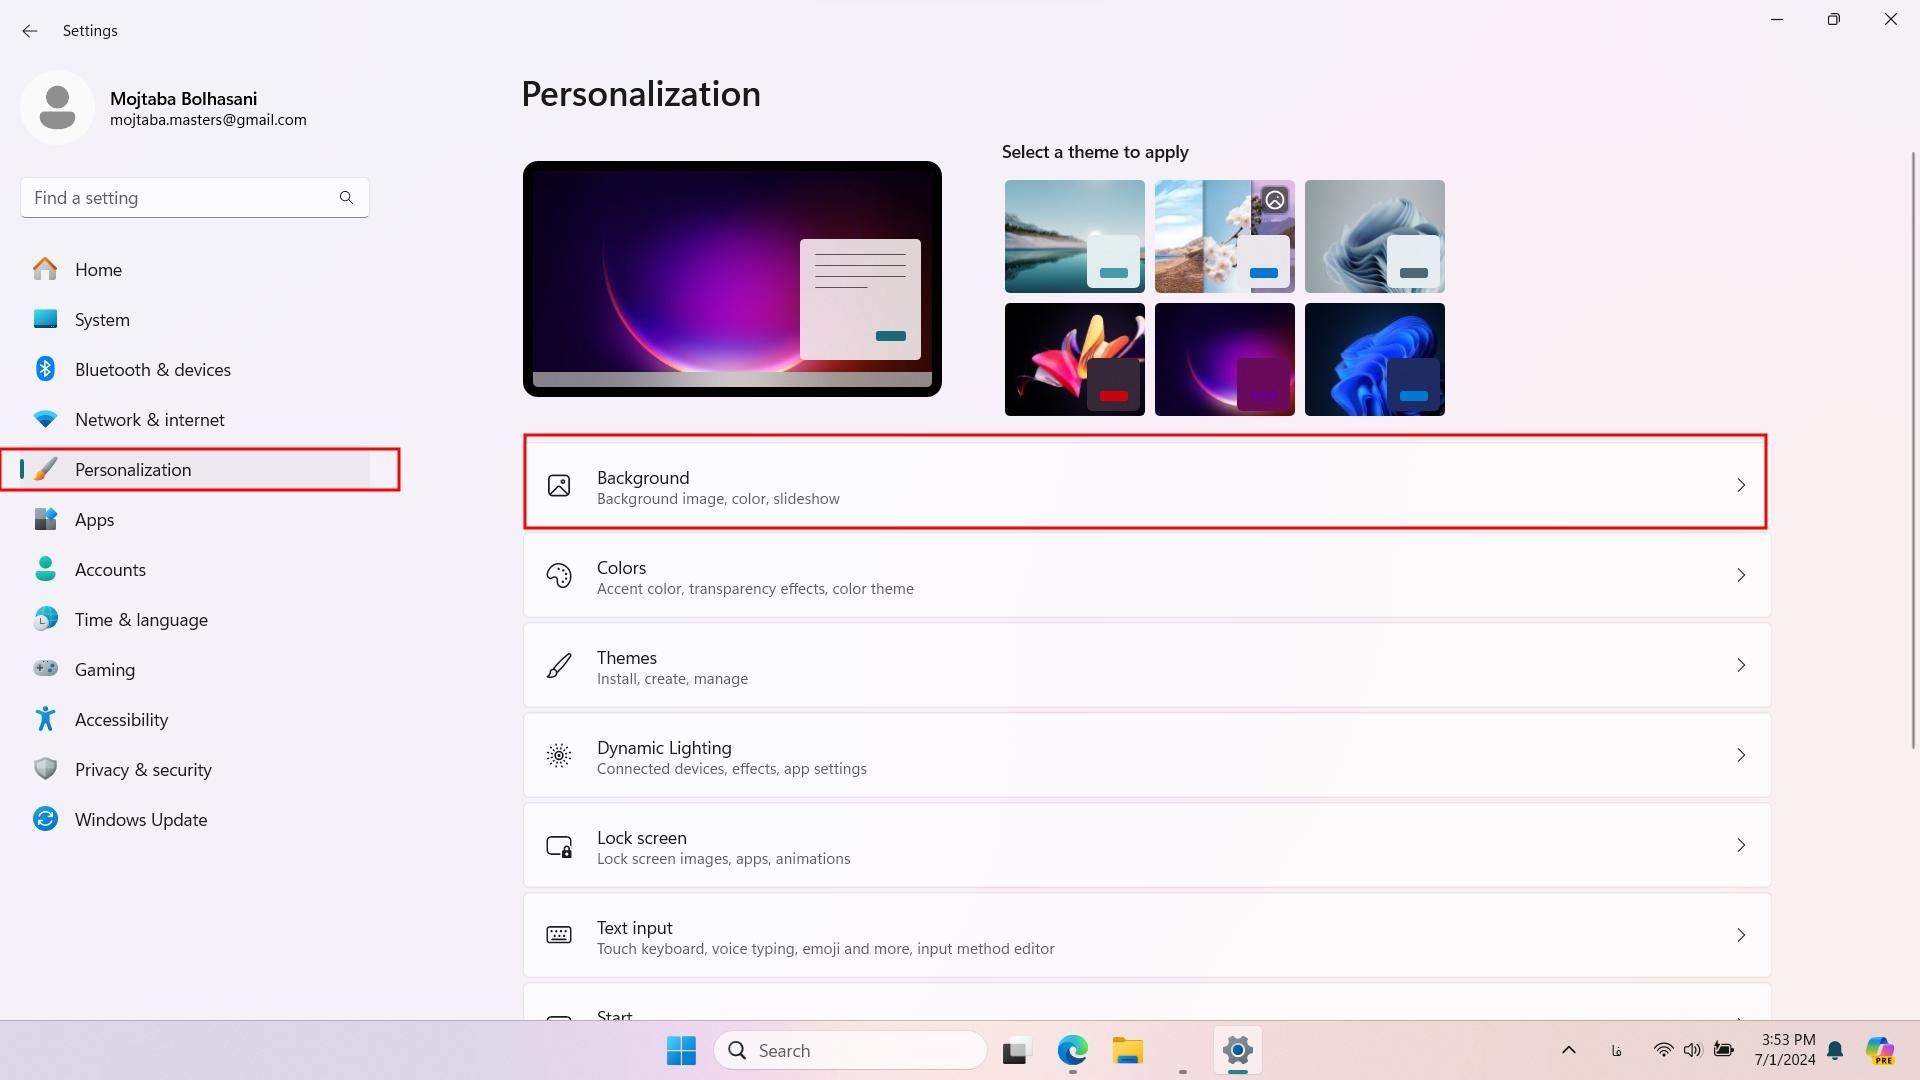Open Text input settings
The height and width of the screenshot is (1080, 1920).
coord(1146,935)
